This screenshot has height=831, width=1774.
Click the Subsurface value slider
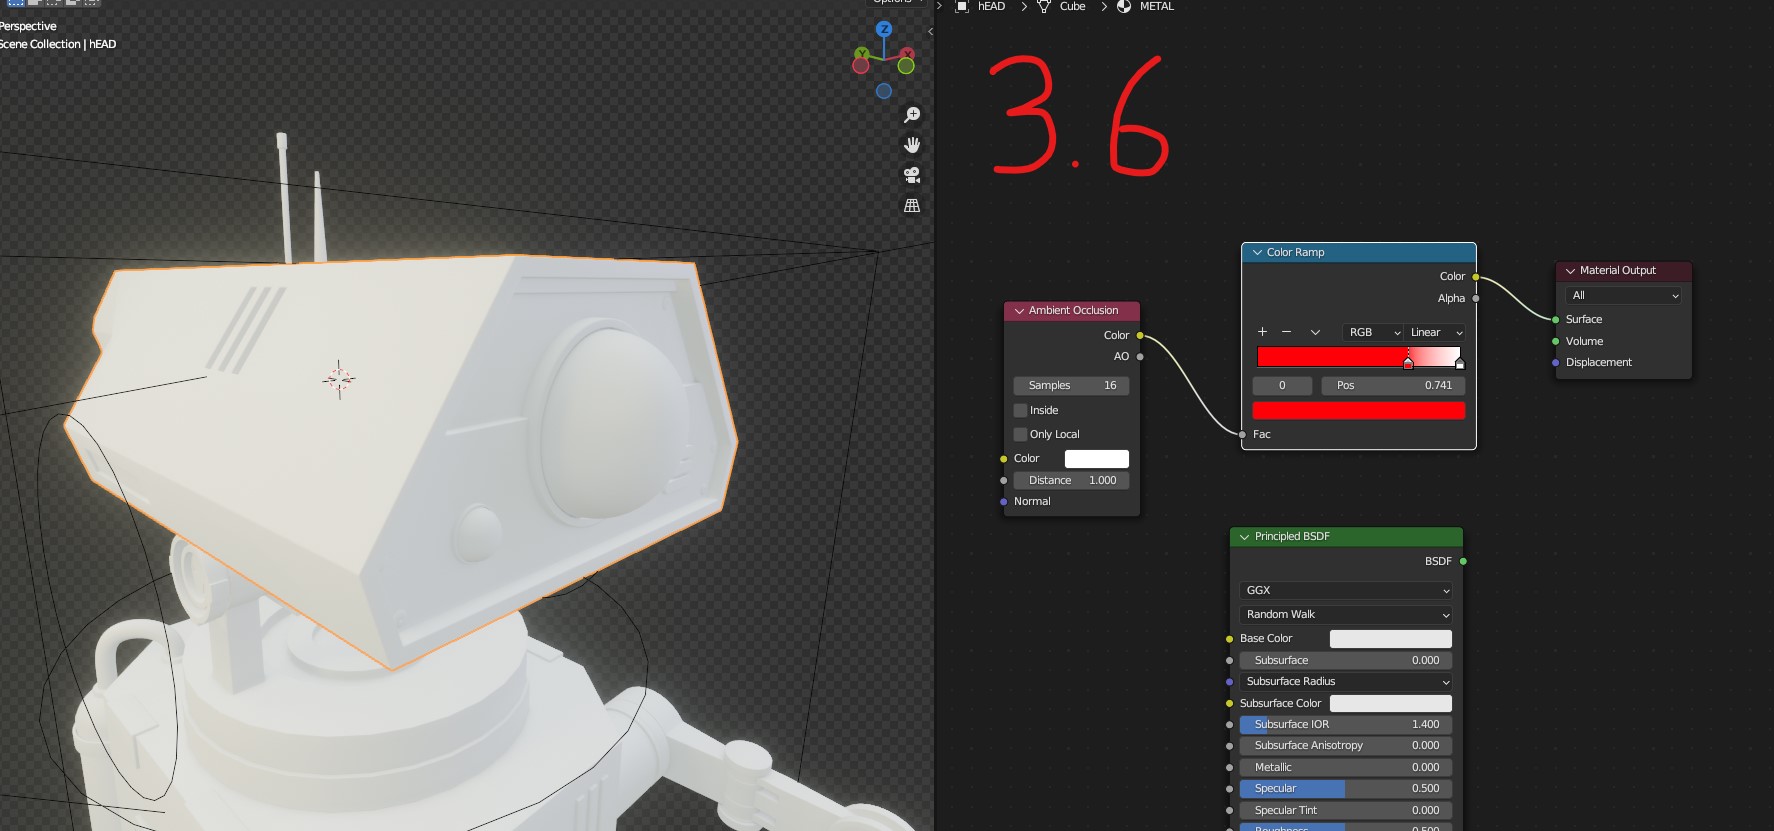click(x=1346, y=660)
